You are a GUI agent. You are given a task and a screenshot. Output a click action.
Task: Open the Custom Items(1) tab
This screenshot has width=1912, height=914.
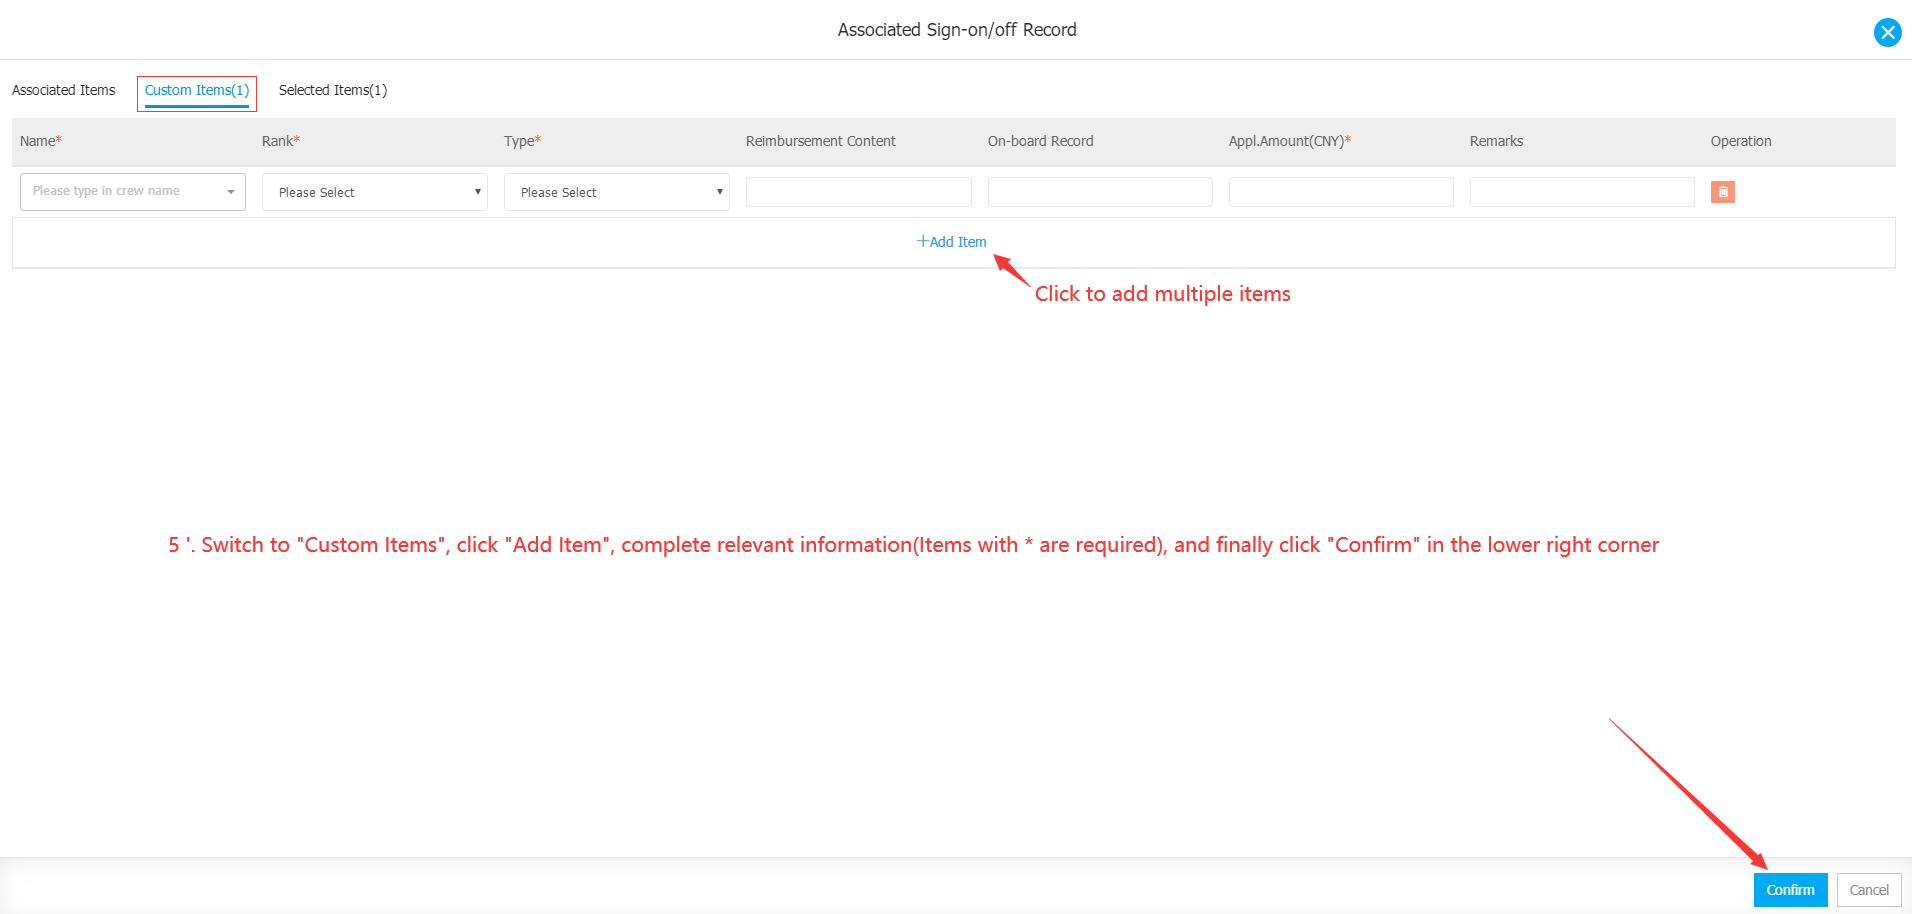(197, 90)
